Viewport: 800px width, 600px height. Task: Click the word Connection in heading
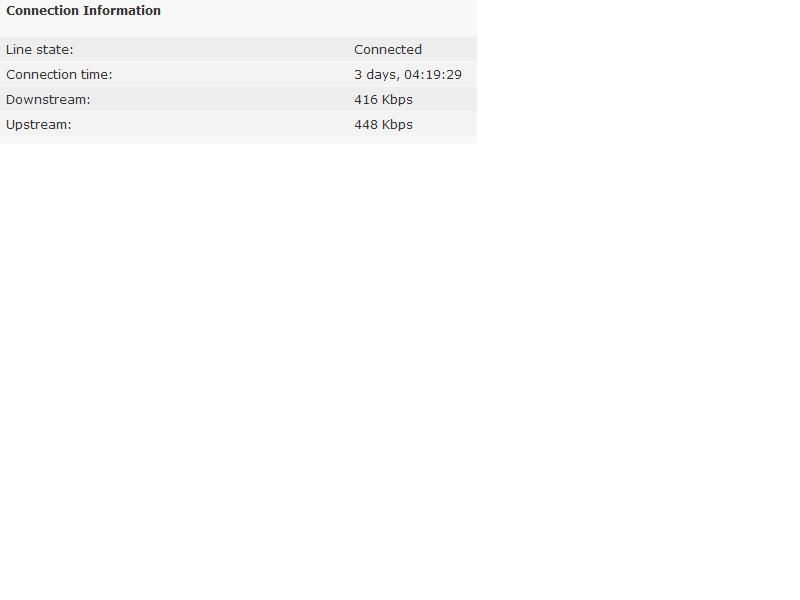[42, 11]
